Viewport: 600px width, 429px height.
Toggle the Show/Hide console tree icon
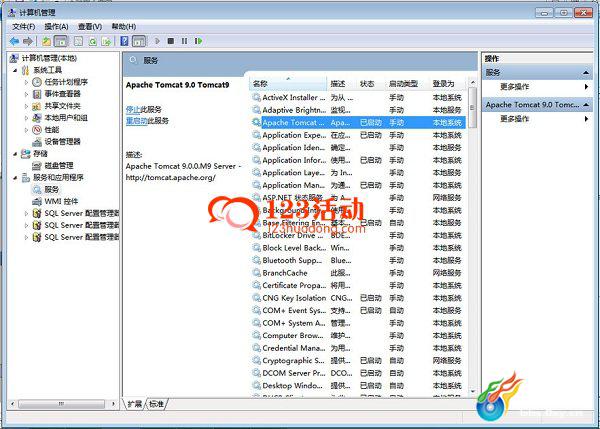coord(60,41)
